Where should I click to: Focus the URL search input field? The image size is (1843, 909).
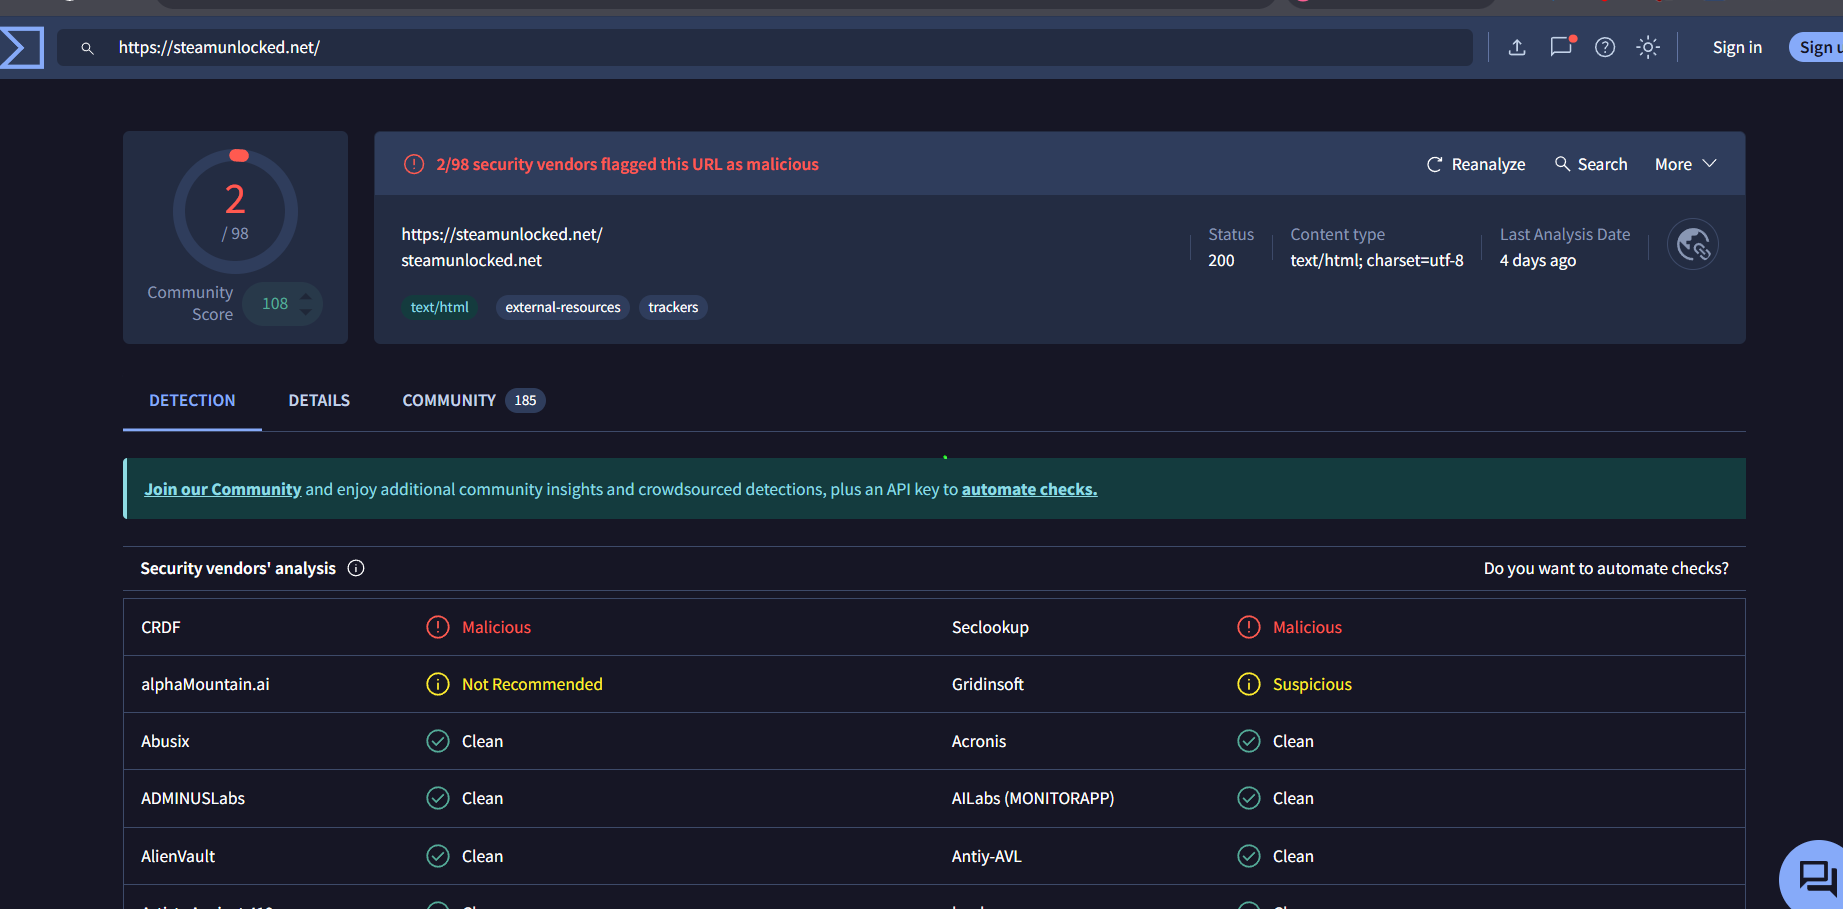coord(765,47)
